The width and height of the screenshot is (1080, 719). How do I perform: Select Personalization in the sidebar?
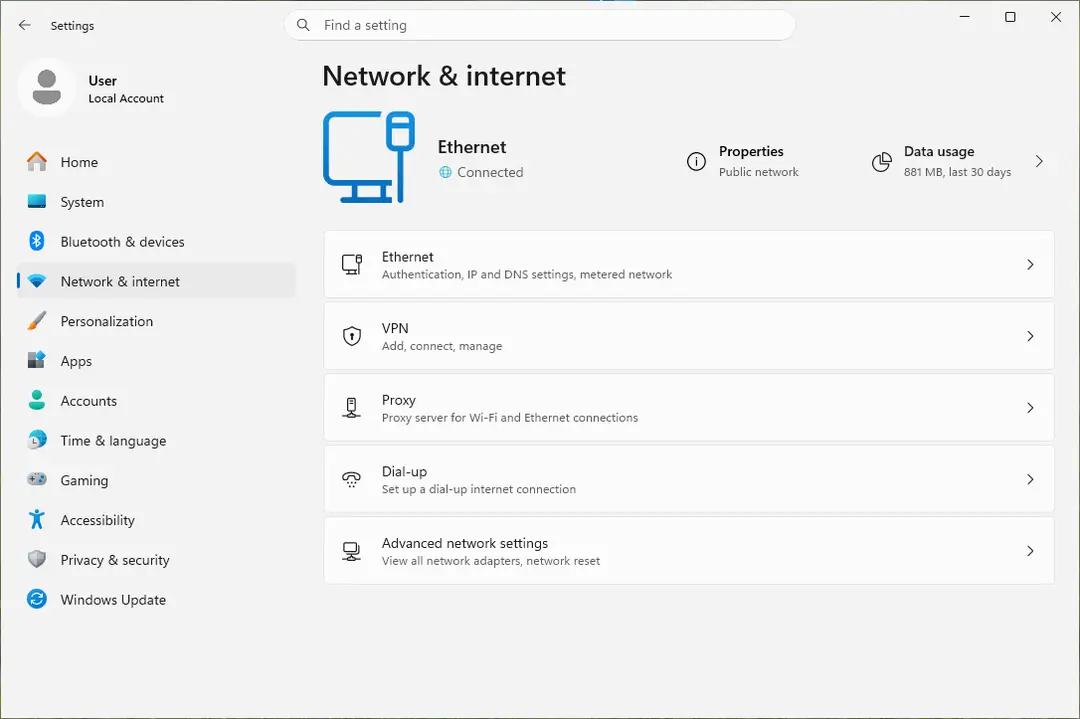107,321
